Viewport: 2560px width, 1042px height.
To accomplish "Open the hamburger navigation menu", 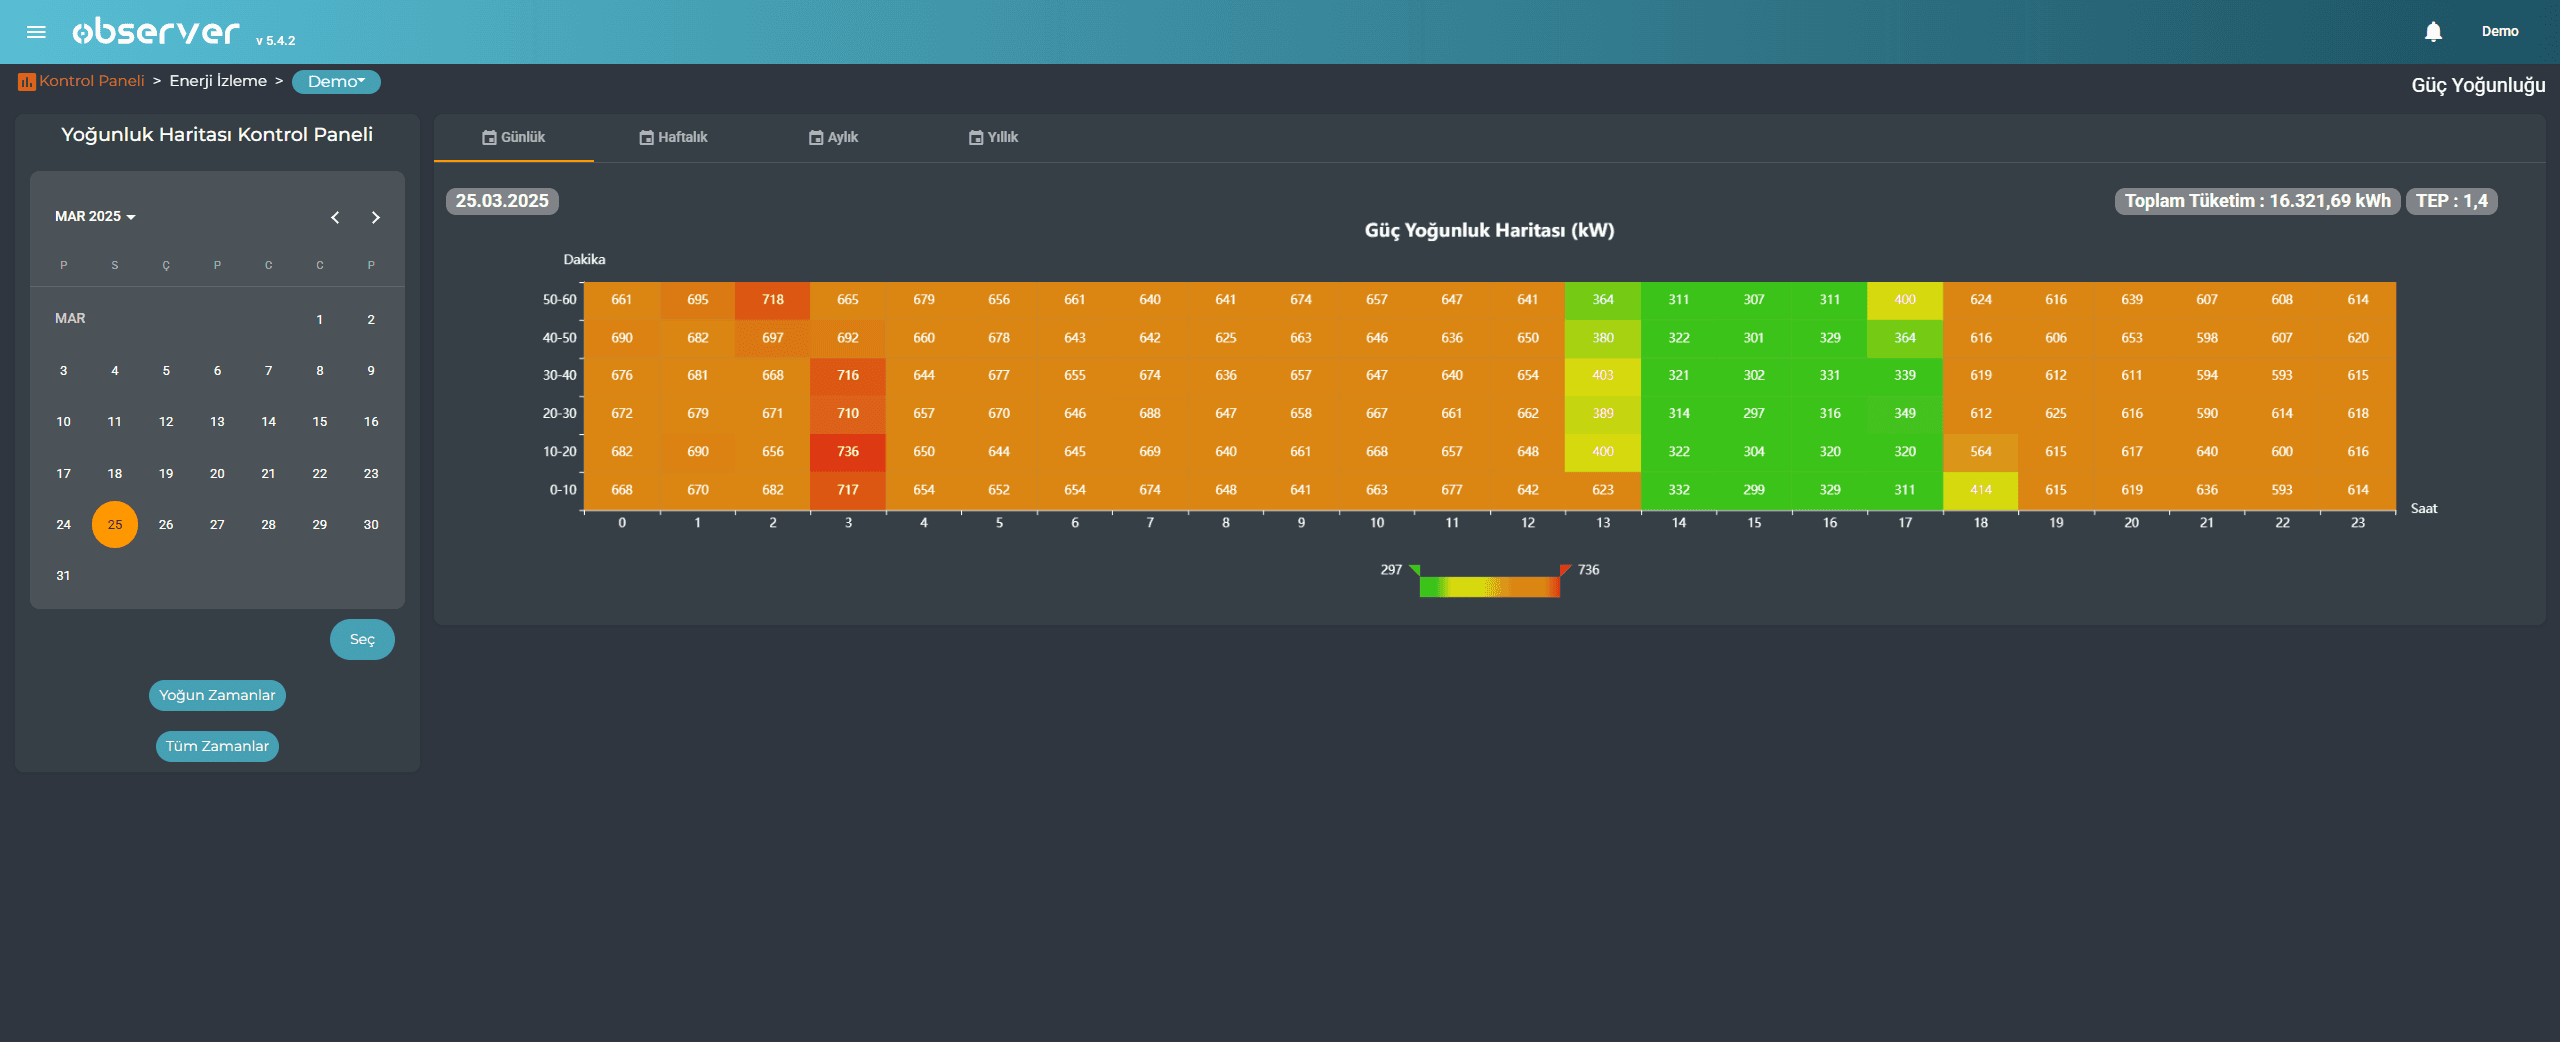I will (x=36, y=32).
